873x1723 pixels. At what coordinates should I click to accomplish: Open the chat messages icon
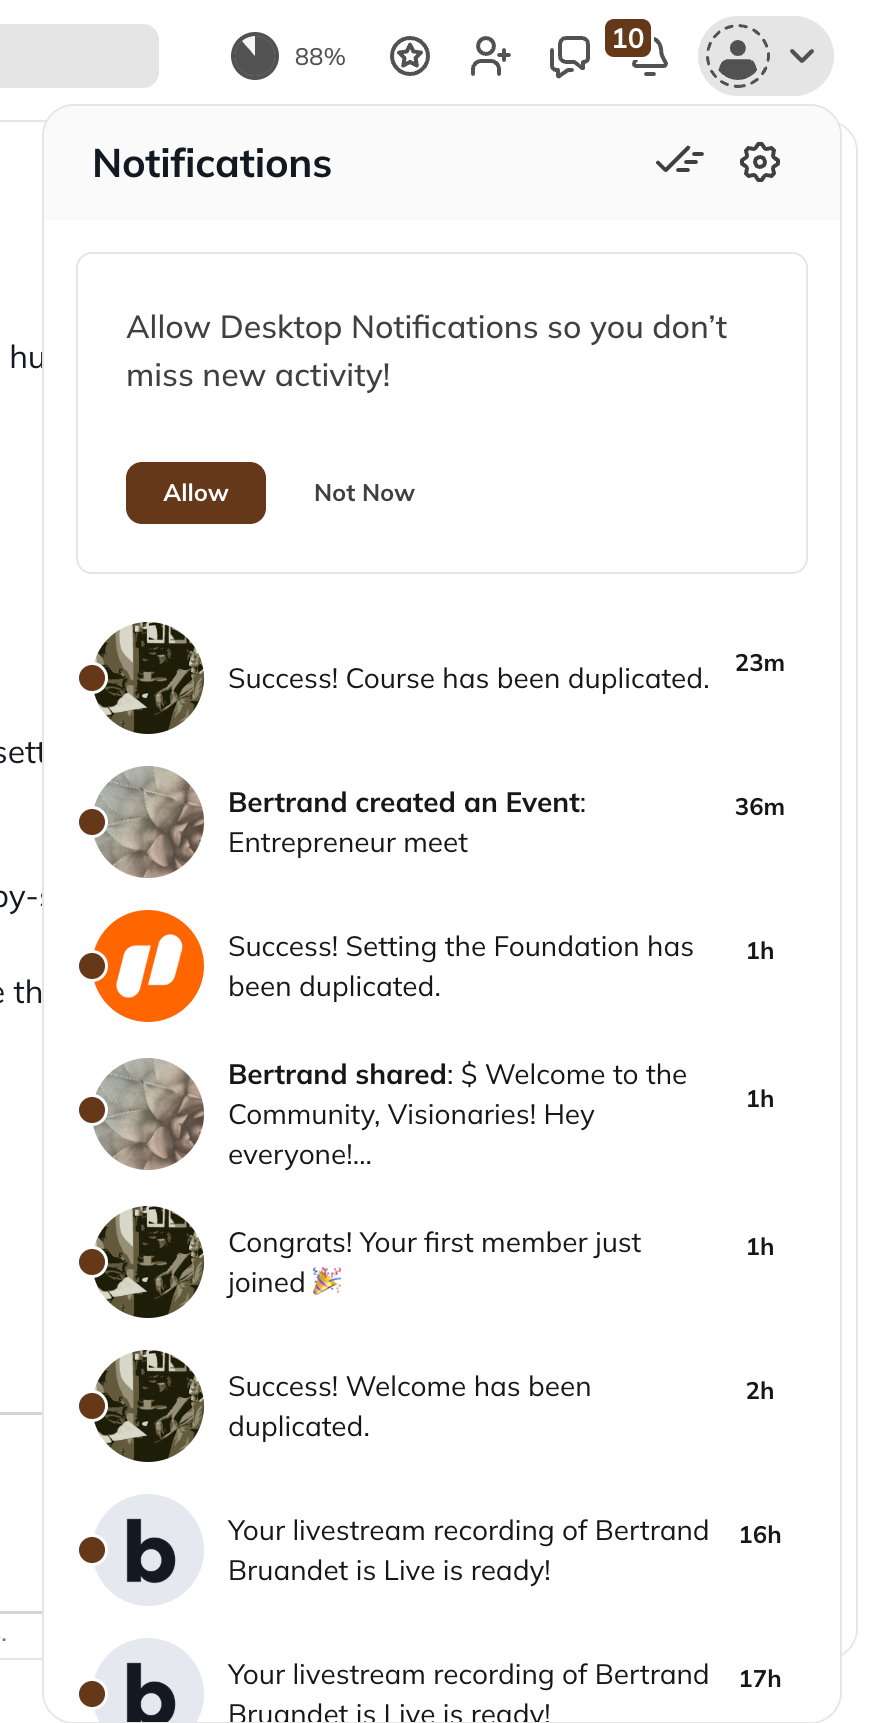click(x=569, y=57)
